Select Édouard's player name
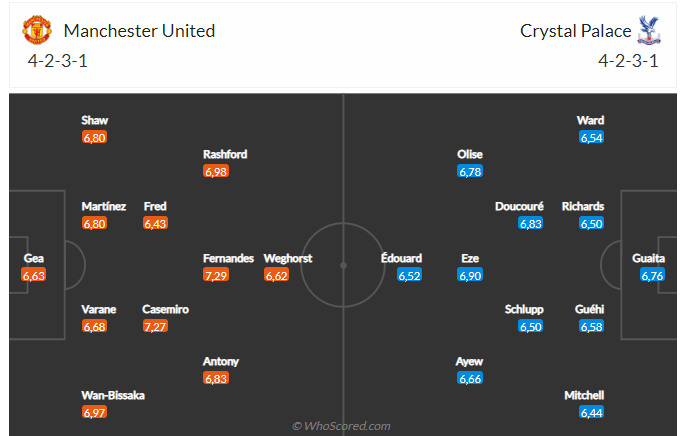The width and height of the screenshot is (681, 436). click(x=401, y=258)
